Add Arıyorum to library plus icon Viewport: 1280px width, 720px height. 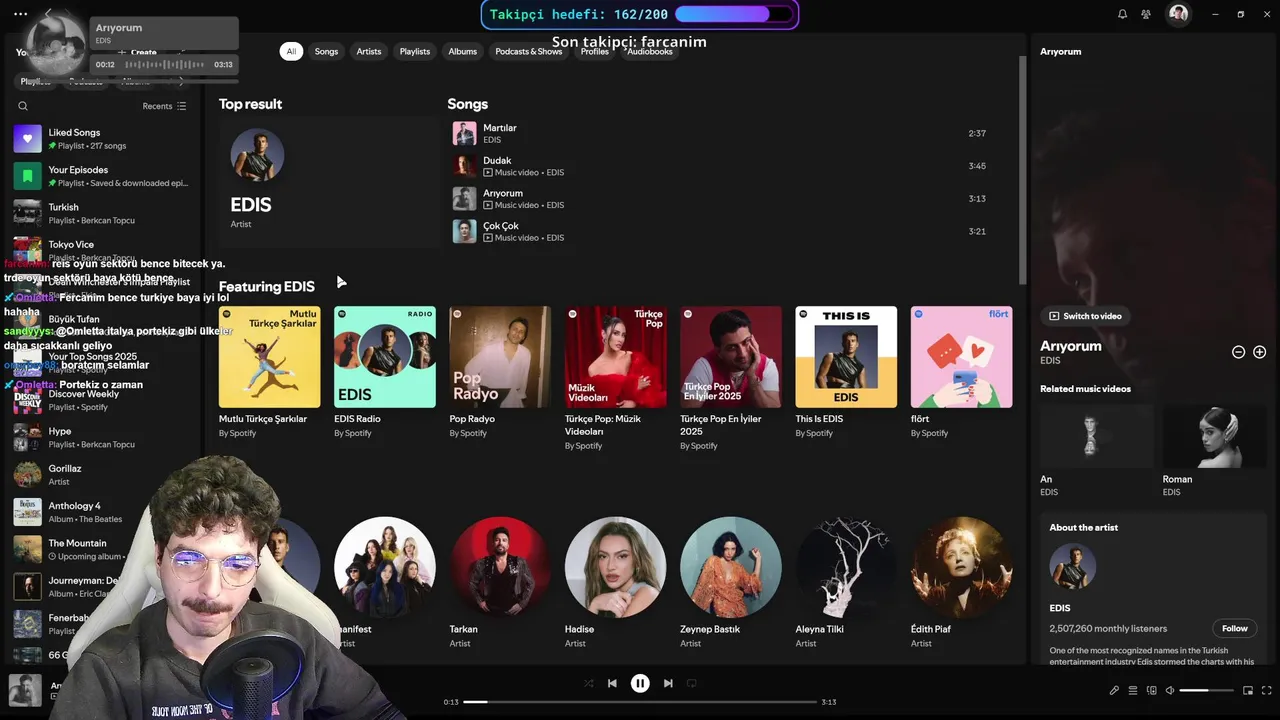pos(1260,352)
